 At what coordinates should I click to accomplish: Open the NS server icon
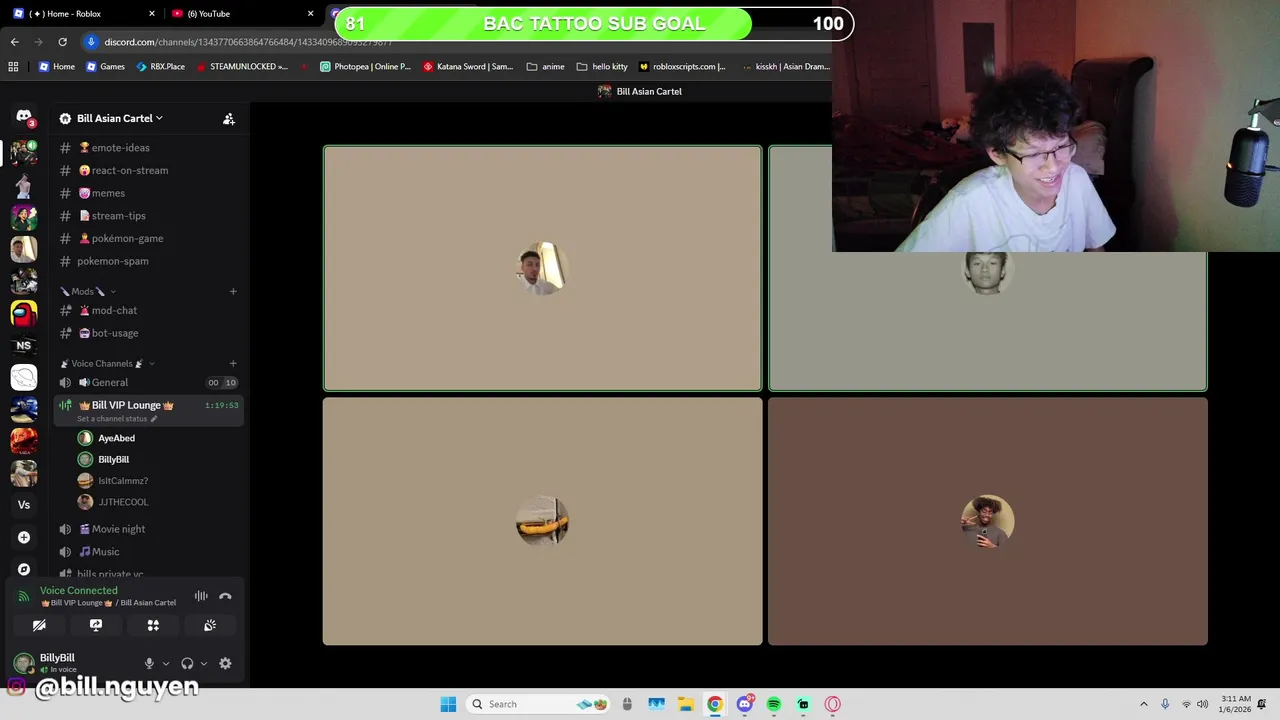[24, 345]
